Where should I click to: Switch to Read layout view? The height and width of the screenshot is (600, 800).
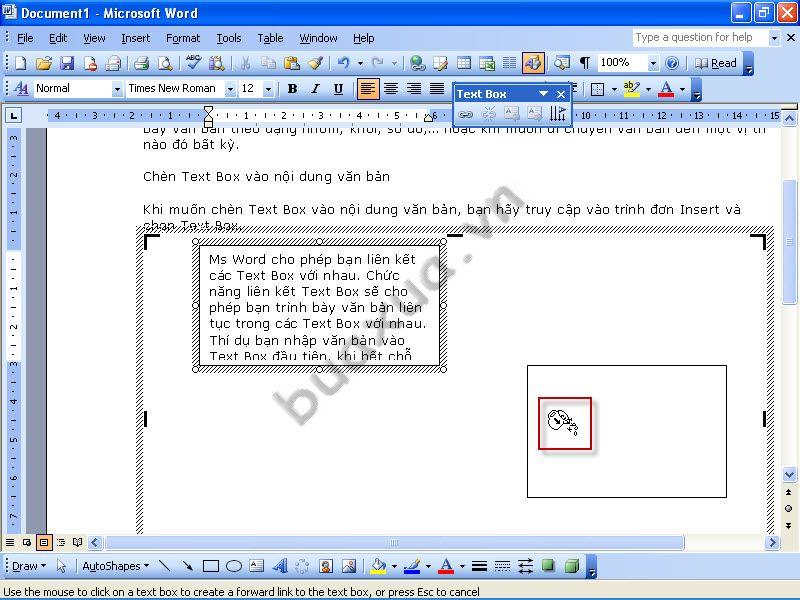tap(716, 63)
